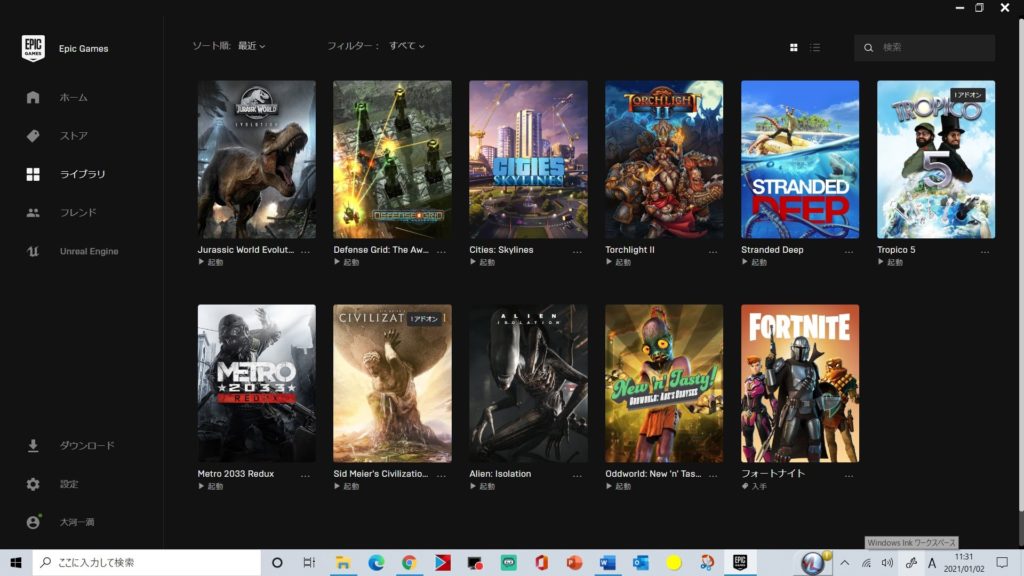Open options menu for Defense Grid
This screenshot has height=576, width=1024.
point(441,251)
